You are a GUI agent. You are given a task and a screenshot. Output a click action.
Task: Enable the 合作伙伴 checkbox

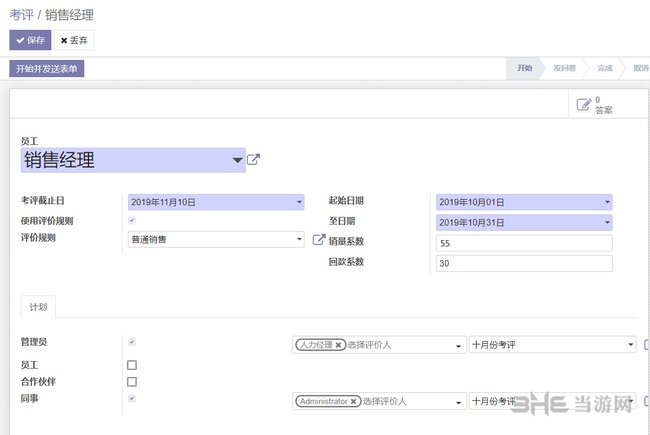132,382
